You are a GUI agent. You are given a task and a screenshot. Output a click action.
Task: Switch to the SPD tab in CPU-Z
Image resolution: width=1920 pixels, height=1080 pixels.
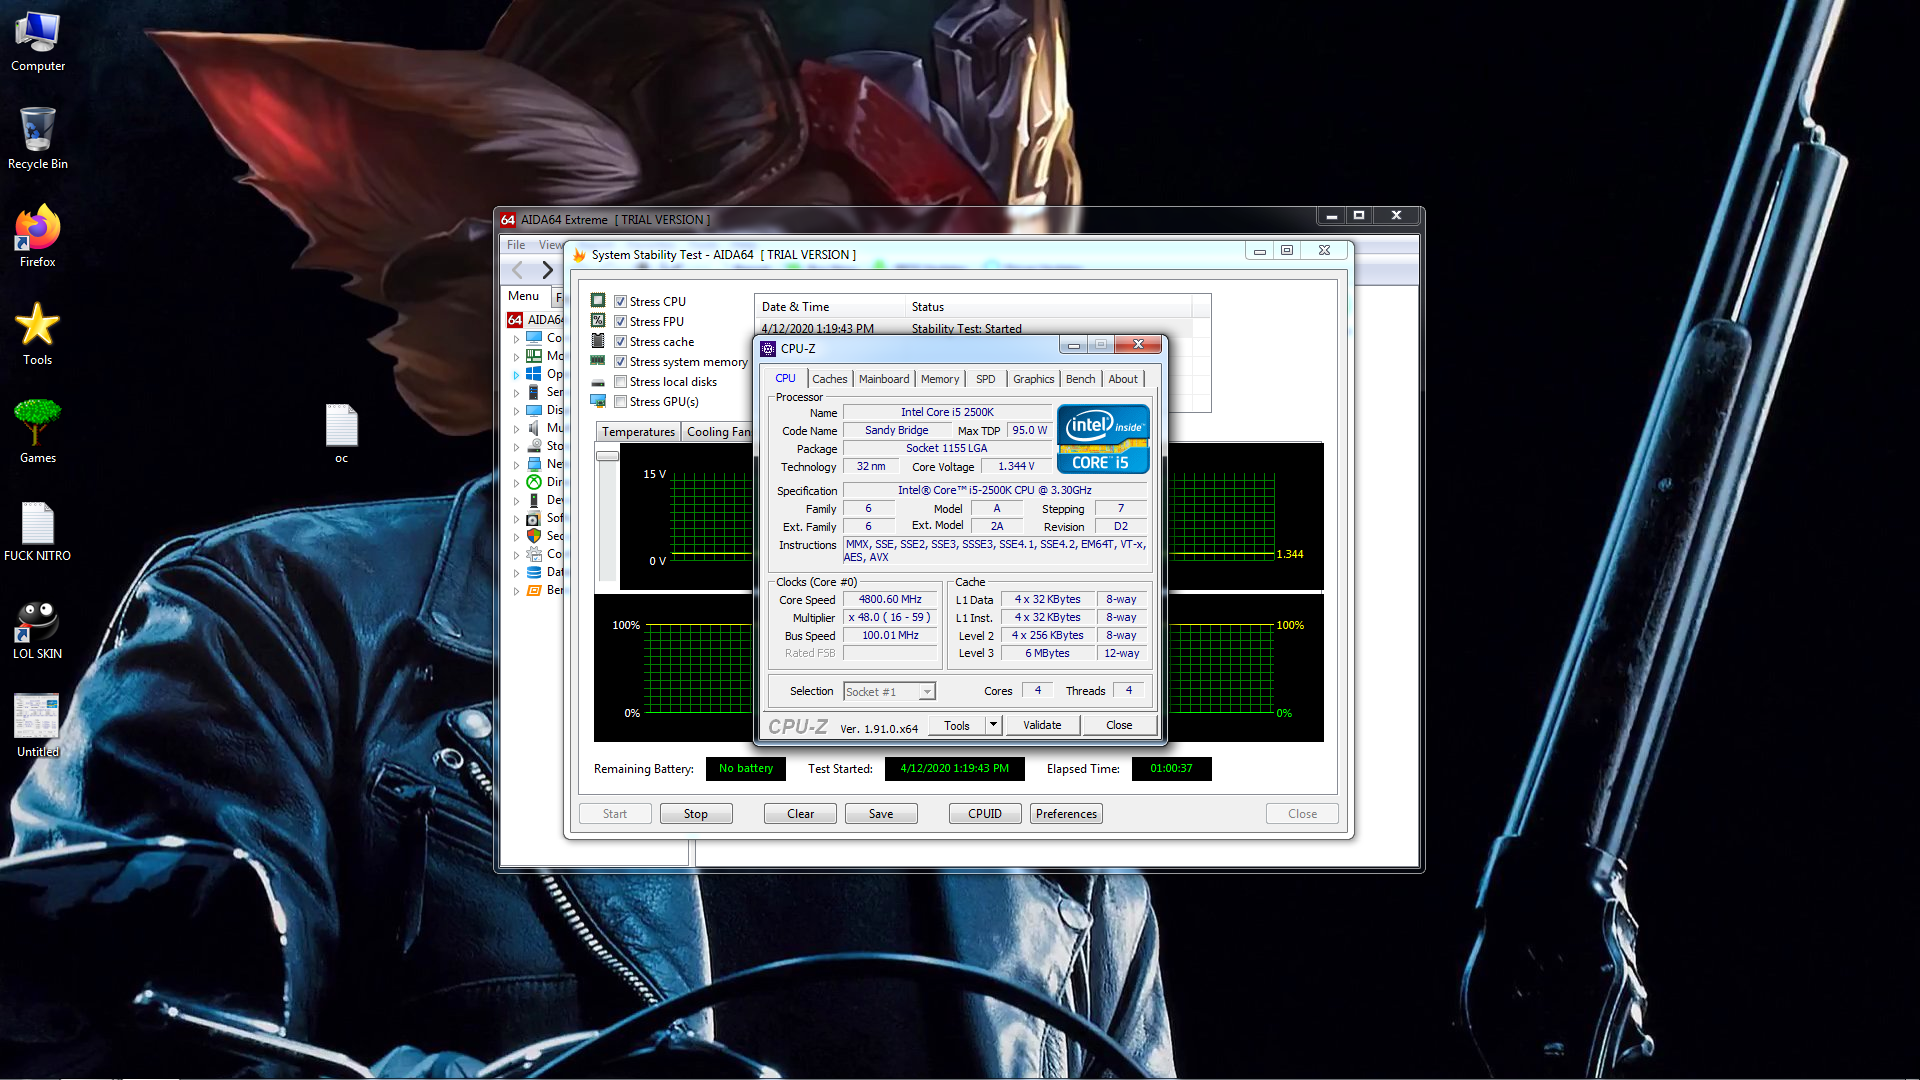pyautogui.click(x=985, y=379)
